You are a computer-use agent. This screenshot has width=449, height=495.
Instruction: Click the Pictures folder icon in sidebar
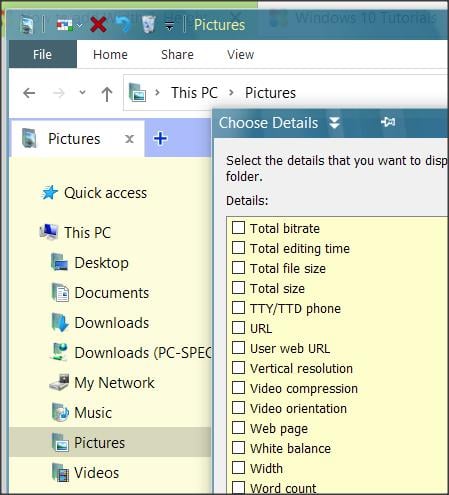(x=60, y=442)
